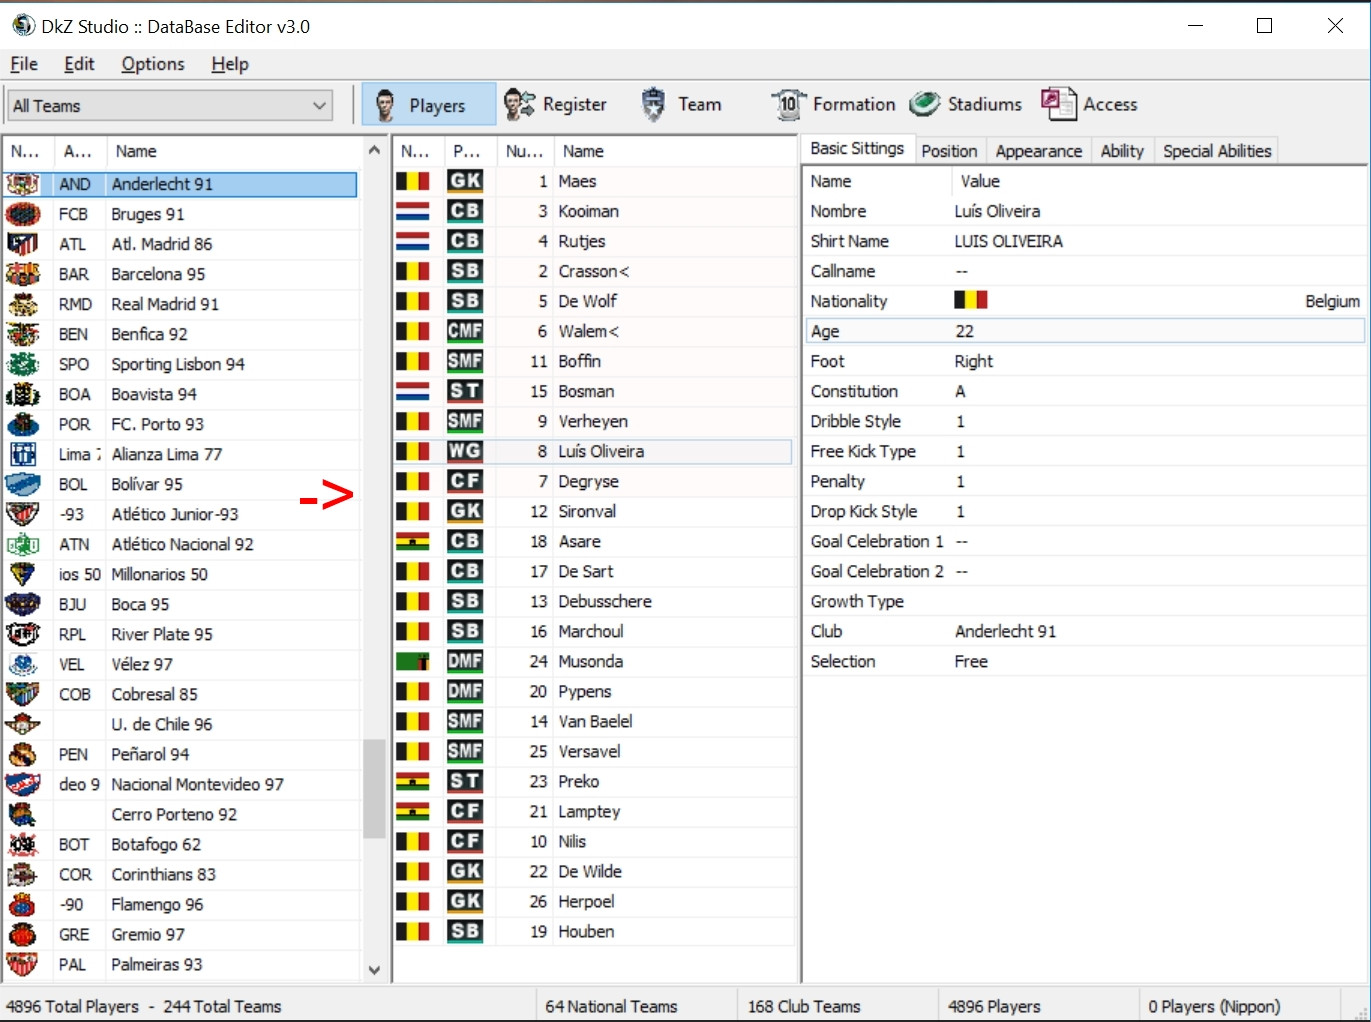Open the Register section
The image size is (1371, 1022).
[x=555, y=104]
